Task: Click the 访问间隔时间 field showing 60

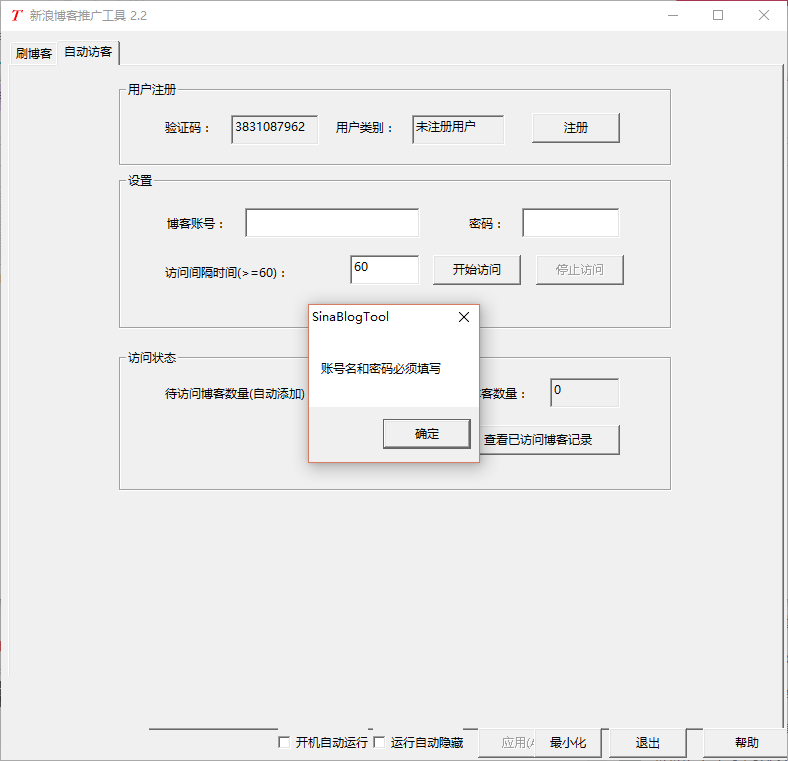Action: click(x=384, y=269)
